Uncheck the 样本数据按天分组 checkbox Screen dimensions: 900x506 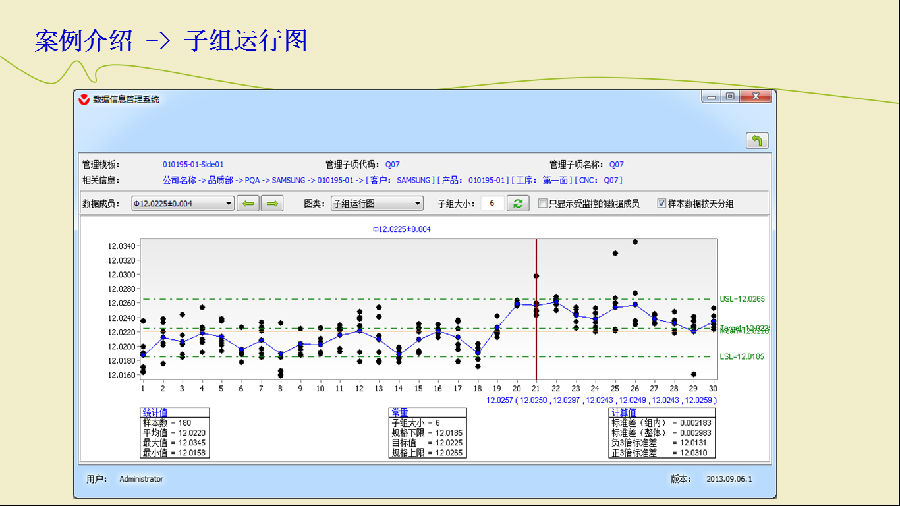pyautogui.click(x=662, y=203)
